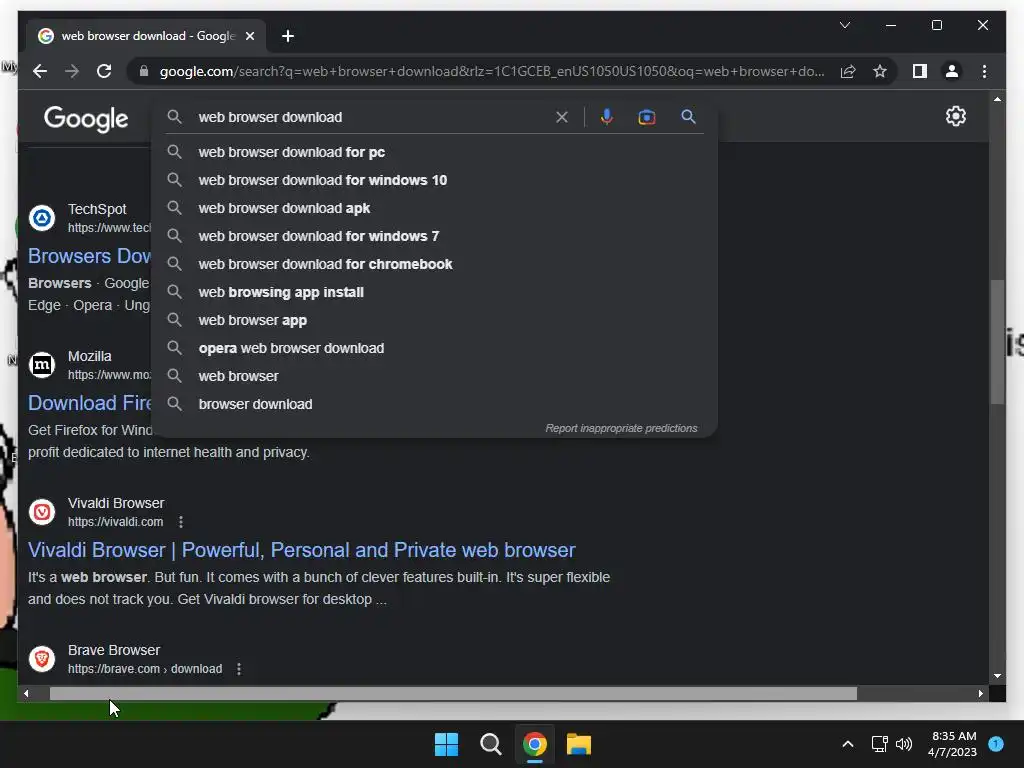This screenshot has width=1024, height=768.
Task: Click the Mozilla site favicon
Action: tap(42, 364)
